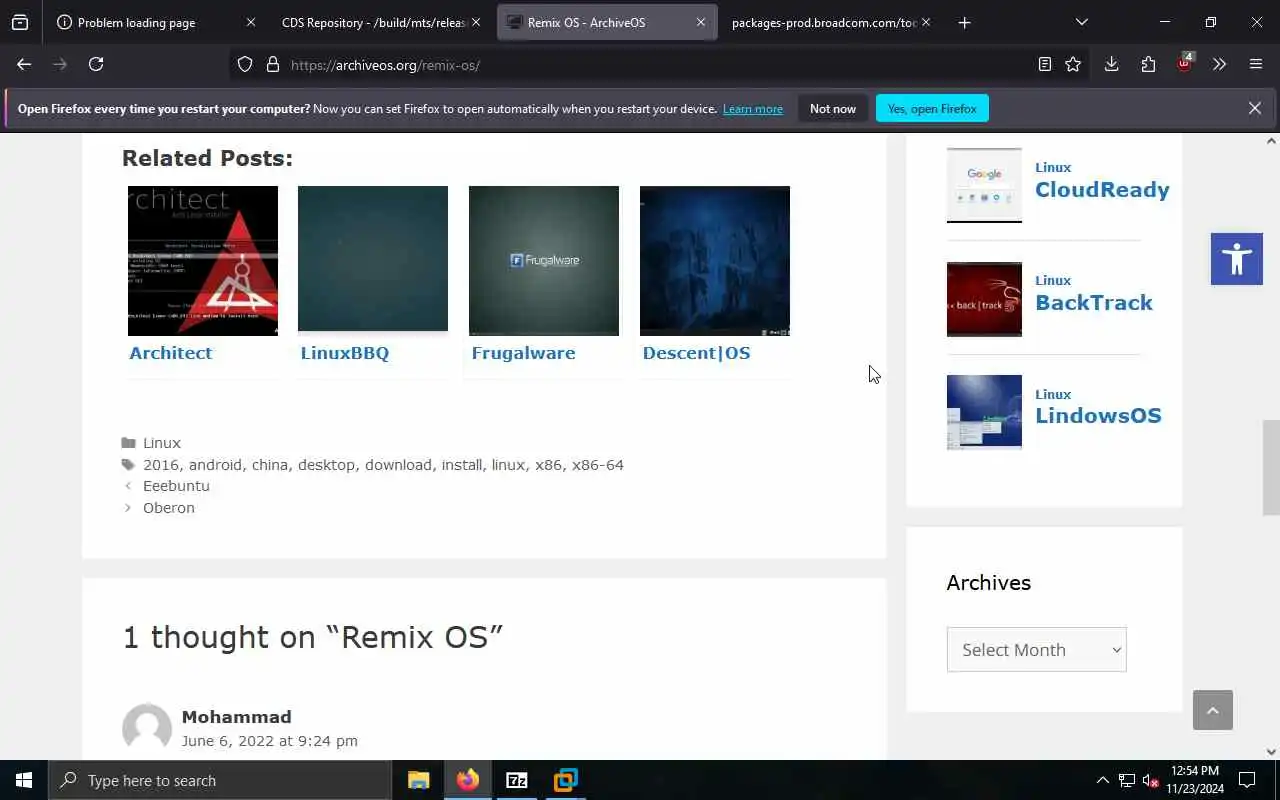
Task: Click the page vertical scrollbar thumb
Action: (x=1271, y=468)
